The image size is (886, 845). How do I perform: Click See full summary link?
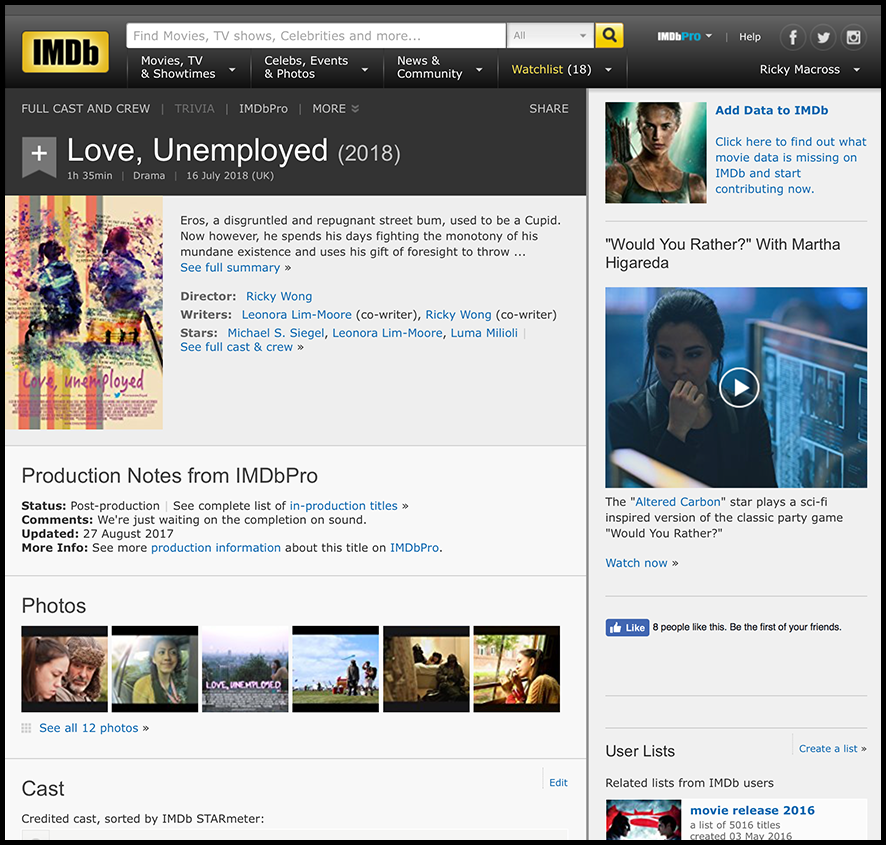tap(230, 267)
